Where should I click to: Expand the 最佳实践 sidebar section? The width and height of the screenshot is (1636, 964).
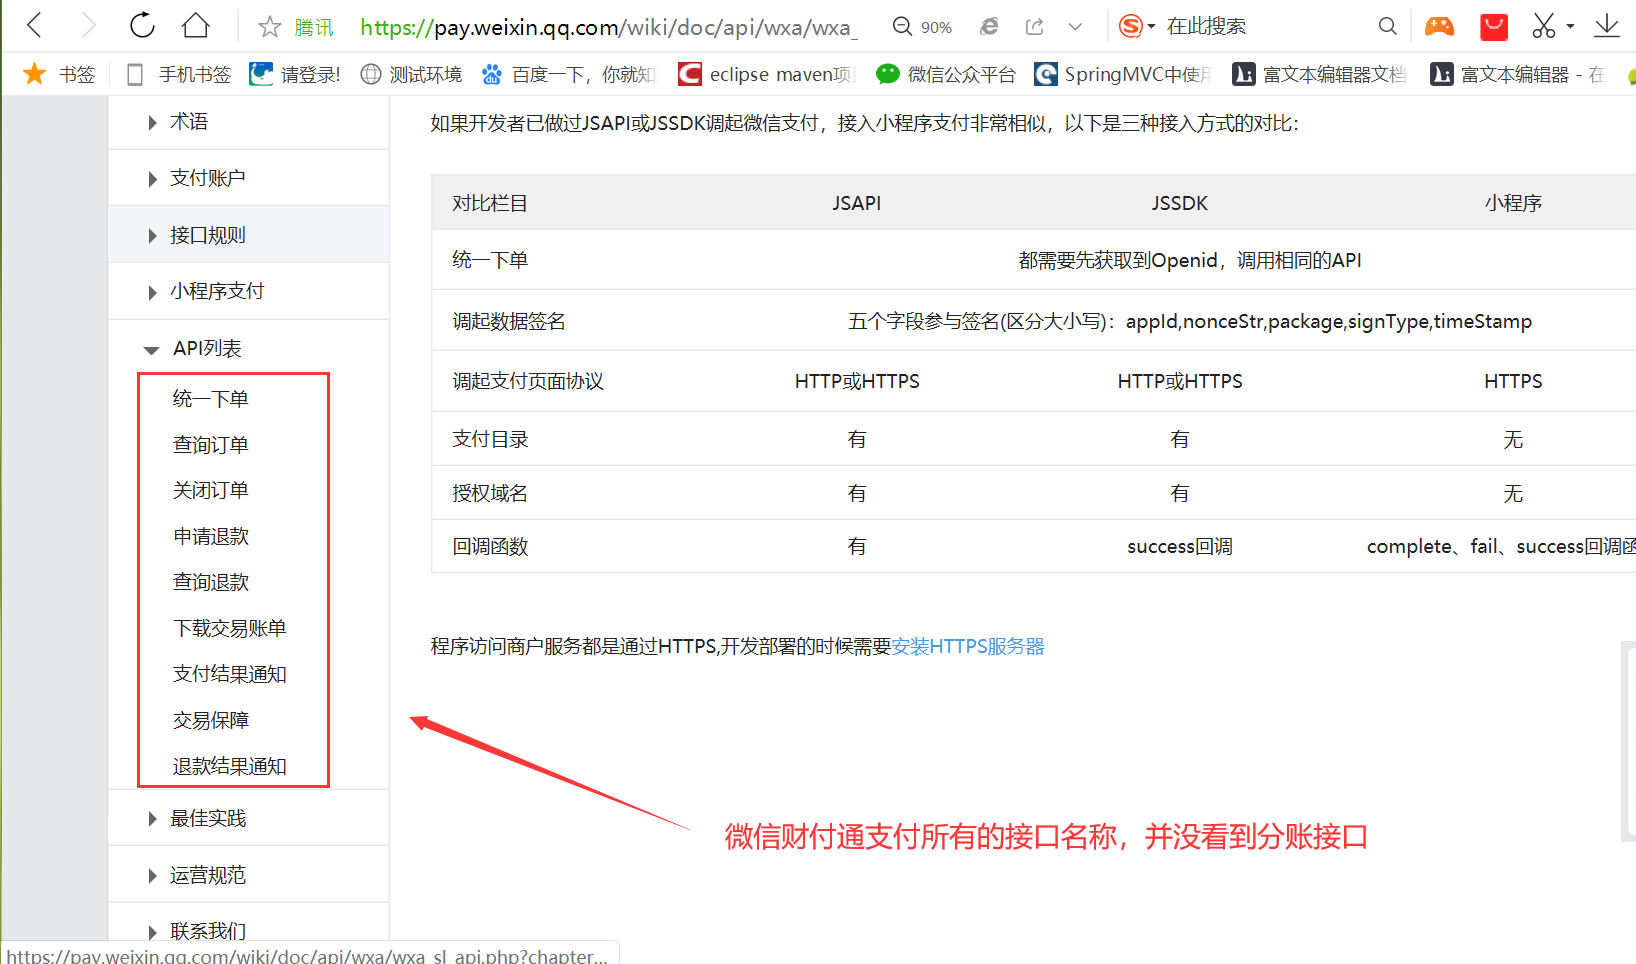pyautogui.click(x=248, y=818)
